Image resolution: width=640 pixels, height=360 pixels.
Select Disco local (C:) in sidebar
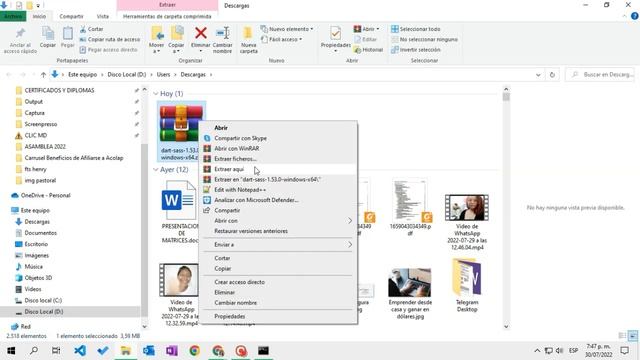tap(43, 300)
